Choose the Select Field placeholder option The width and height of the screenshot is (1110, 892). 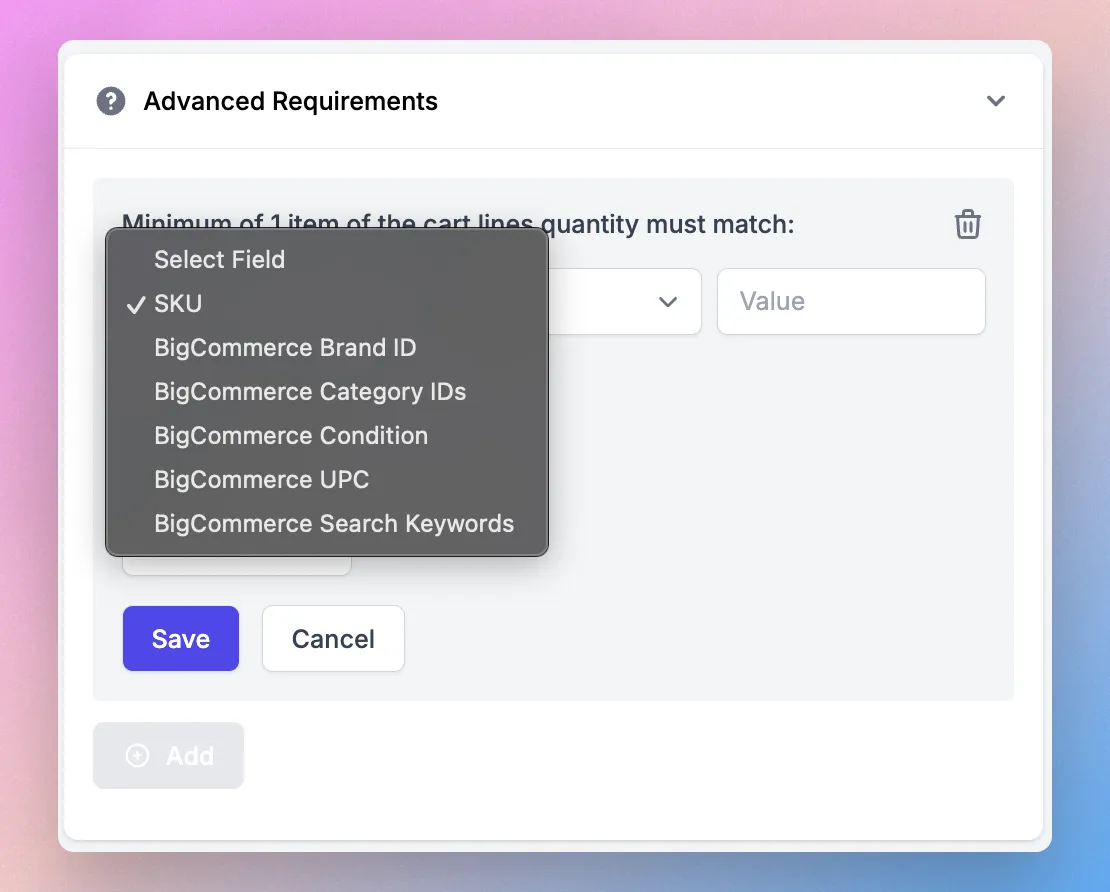(327, 260)
